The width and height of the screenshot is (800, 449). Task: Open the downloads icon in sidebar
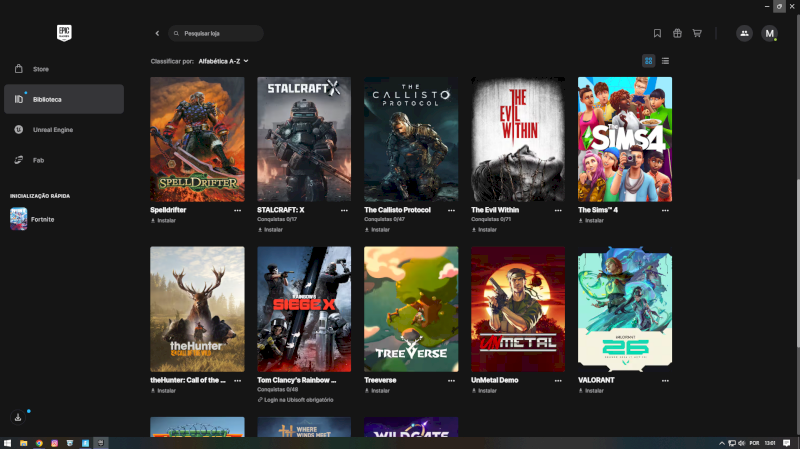[x=18, y=417]
